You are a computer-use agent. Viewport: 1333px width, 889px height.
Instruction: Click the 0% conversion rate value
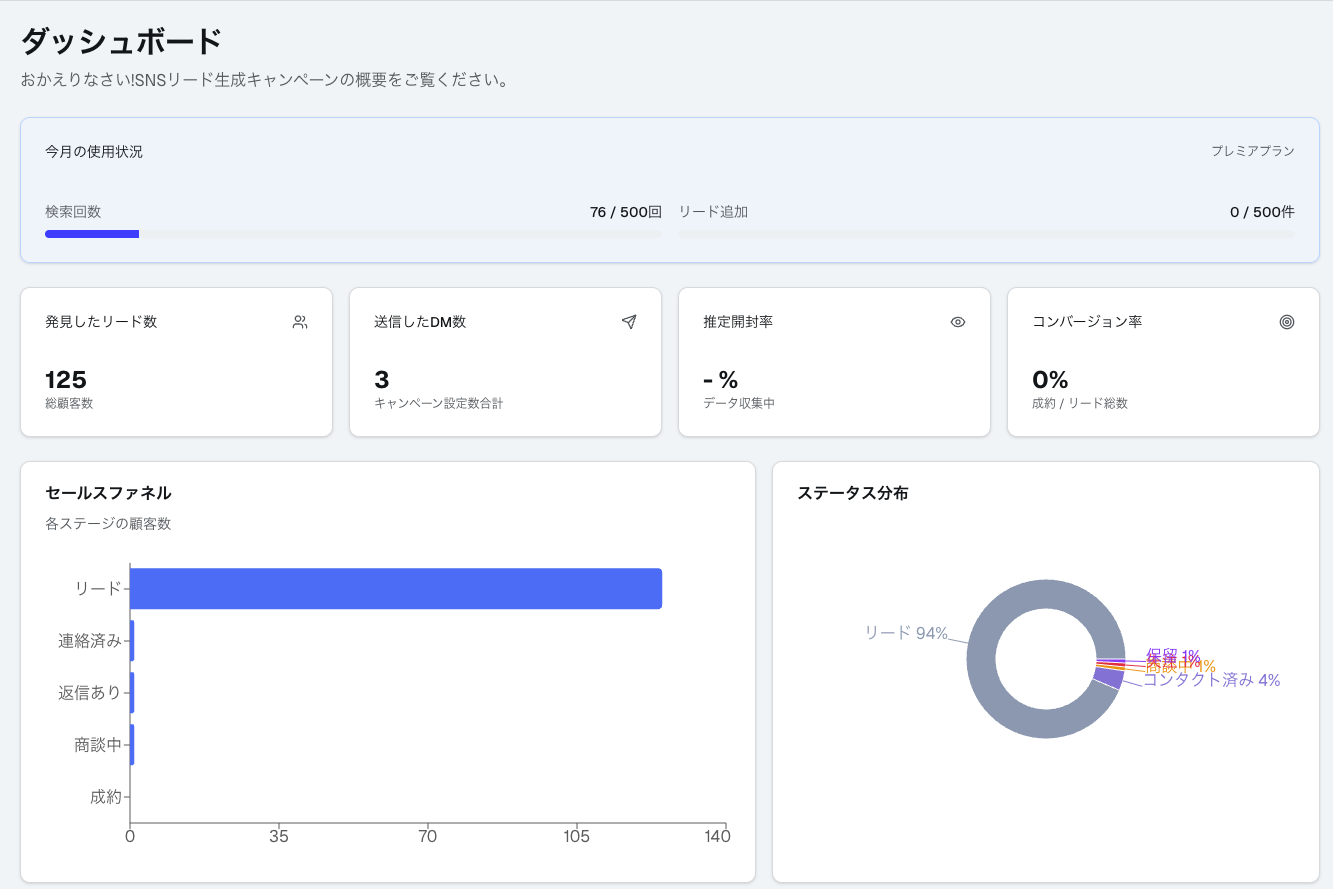click(1050, 380)
